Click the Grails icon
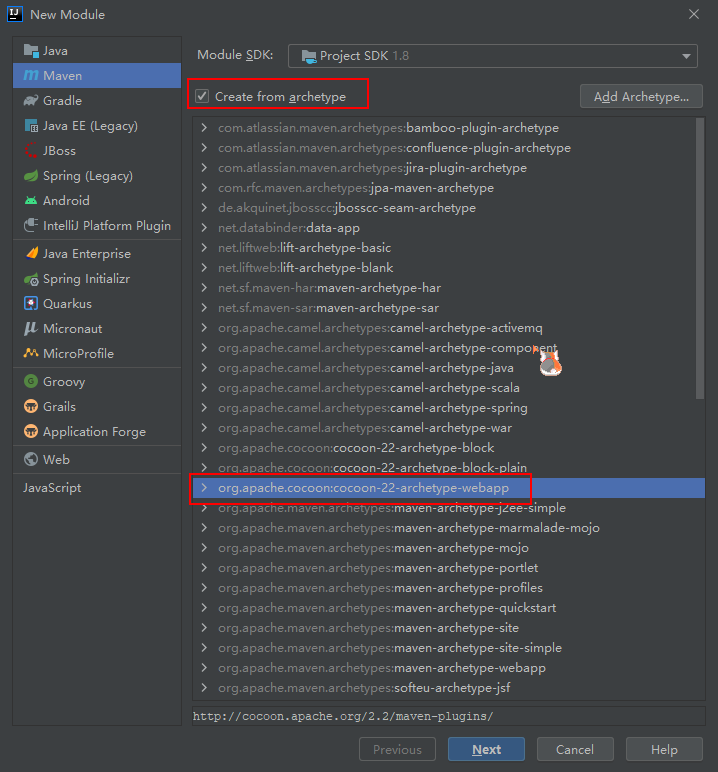The height and width of the screenshot is (772, 718). tap(31, 406)
